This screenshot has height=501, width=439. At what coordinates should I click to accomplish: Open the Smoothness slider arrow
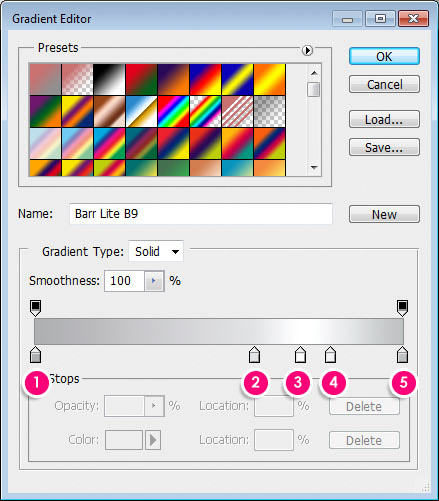[x=154, y=281]
